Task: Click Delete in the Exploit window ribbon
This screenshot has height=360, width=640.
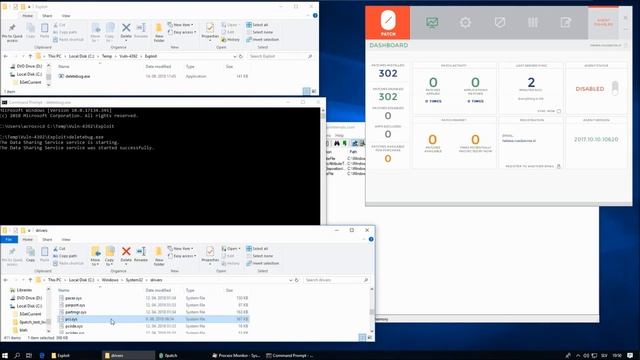Action: point(126,31)
